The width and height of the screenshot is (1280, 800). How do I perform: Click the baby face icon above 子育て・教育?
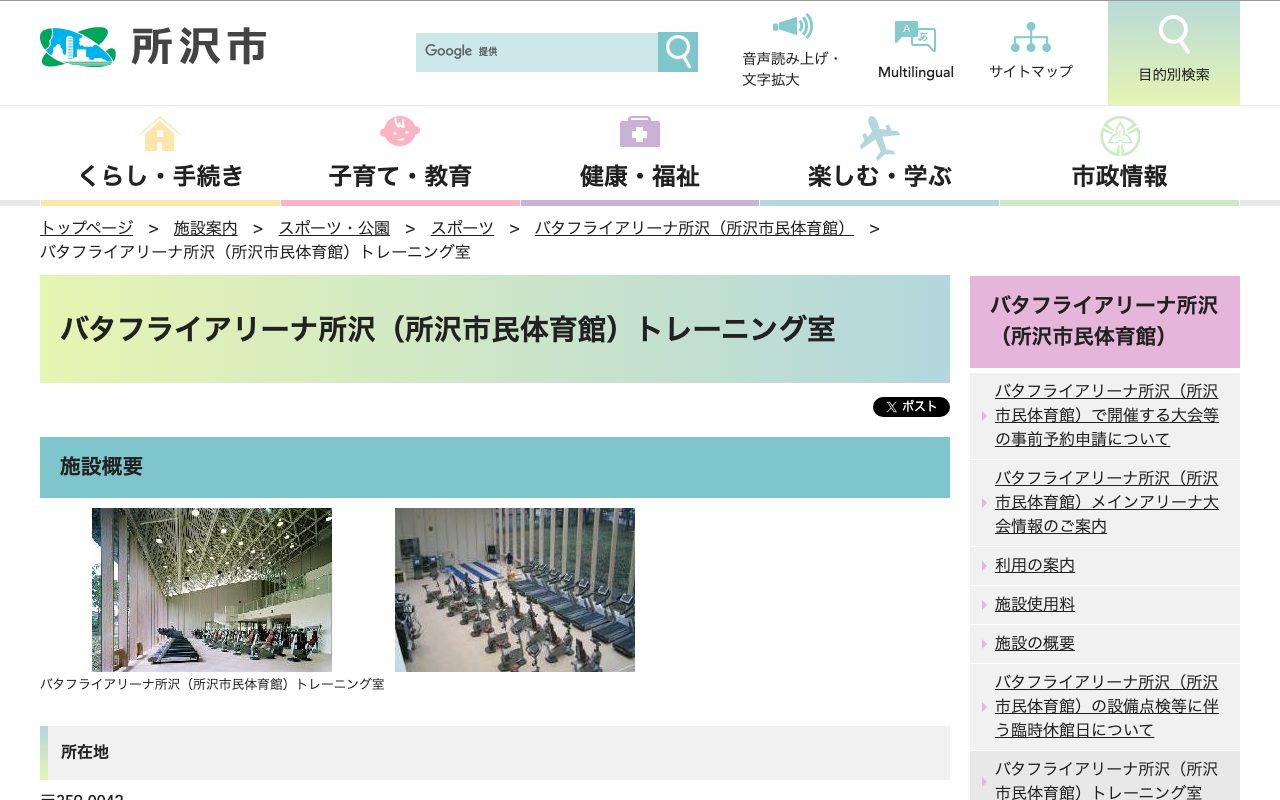point(400,131)
